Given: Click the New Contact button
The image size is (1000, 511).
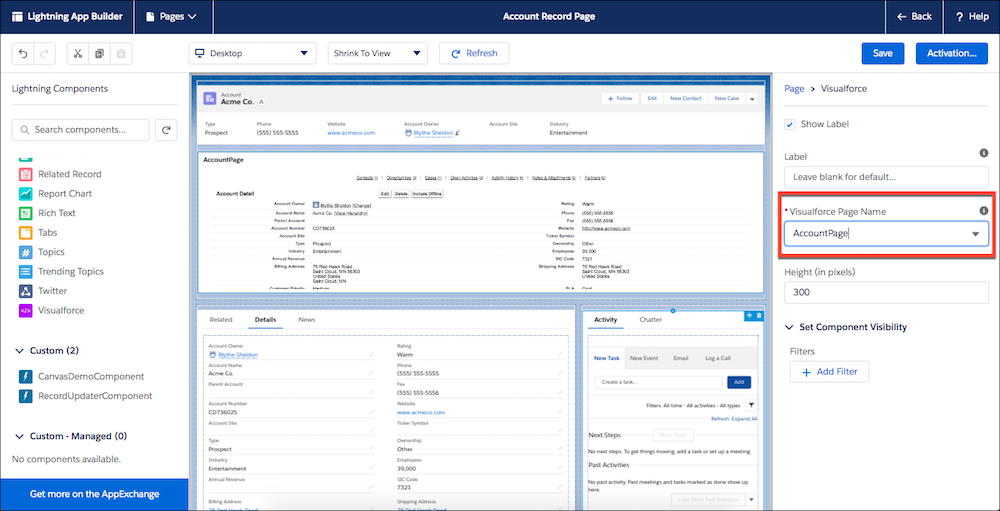Looking at the screenshot, I should pos(686,99).
